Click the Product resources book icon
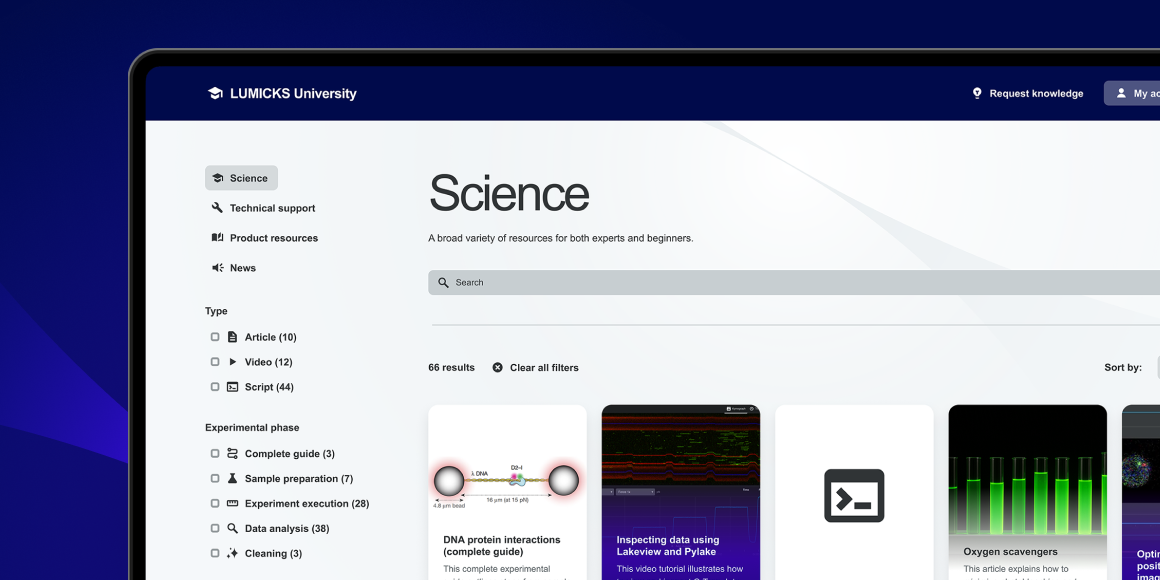 click(x=218, y=237)
